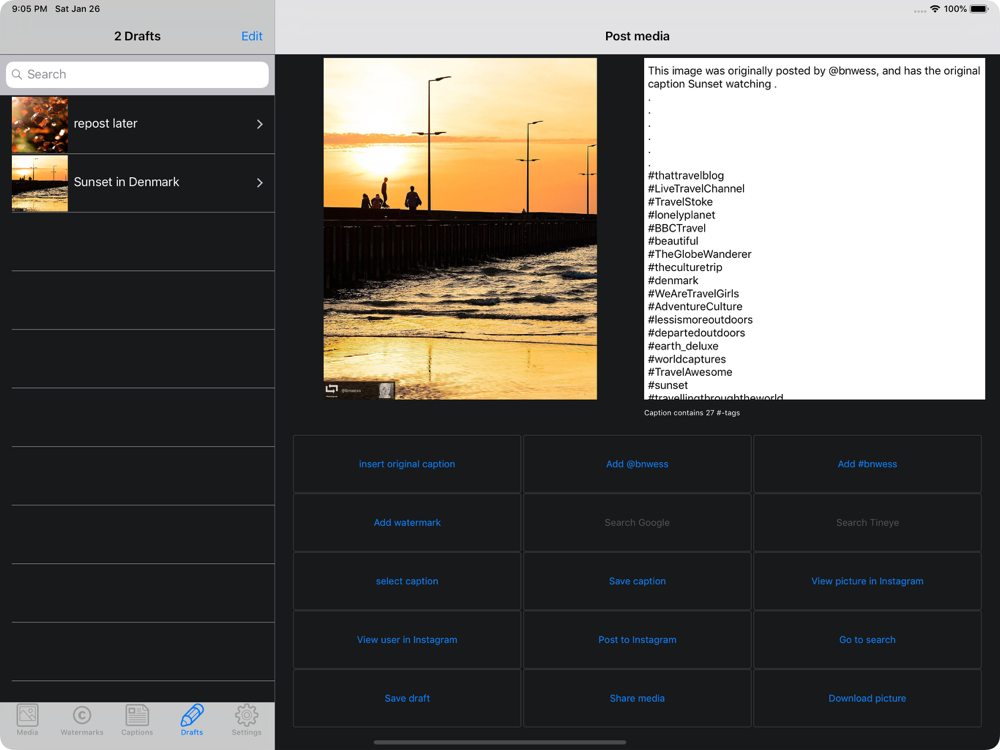Screen dimensions: 1000x750
Task: Expand the 'repost later' draft chevron
Action: [260, 124]
